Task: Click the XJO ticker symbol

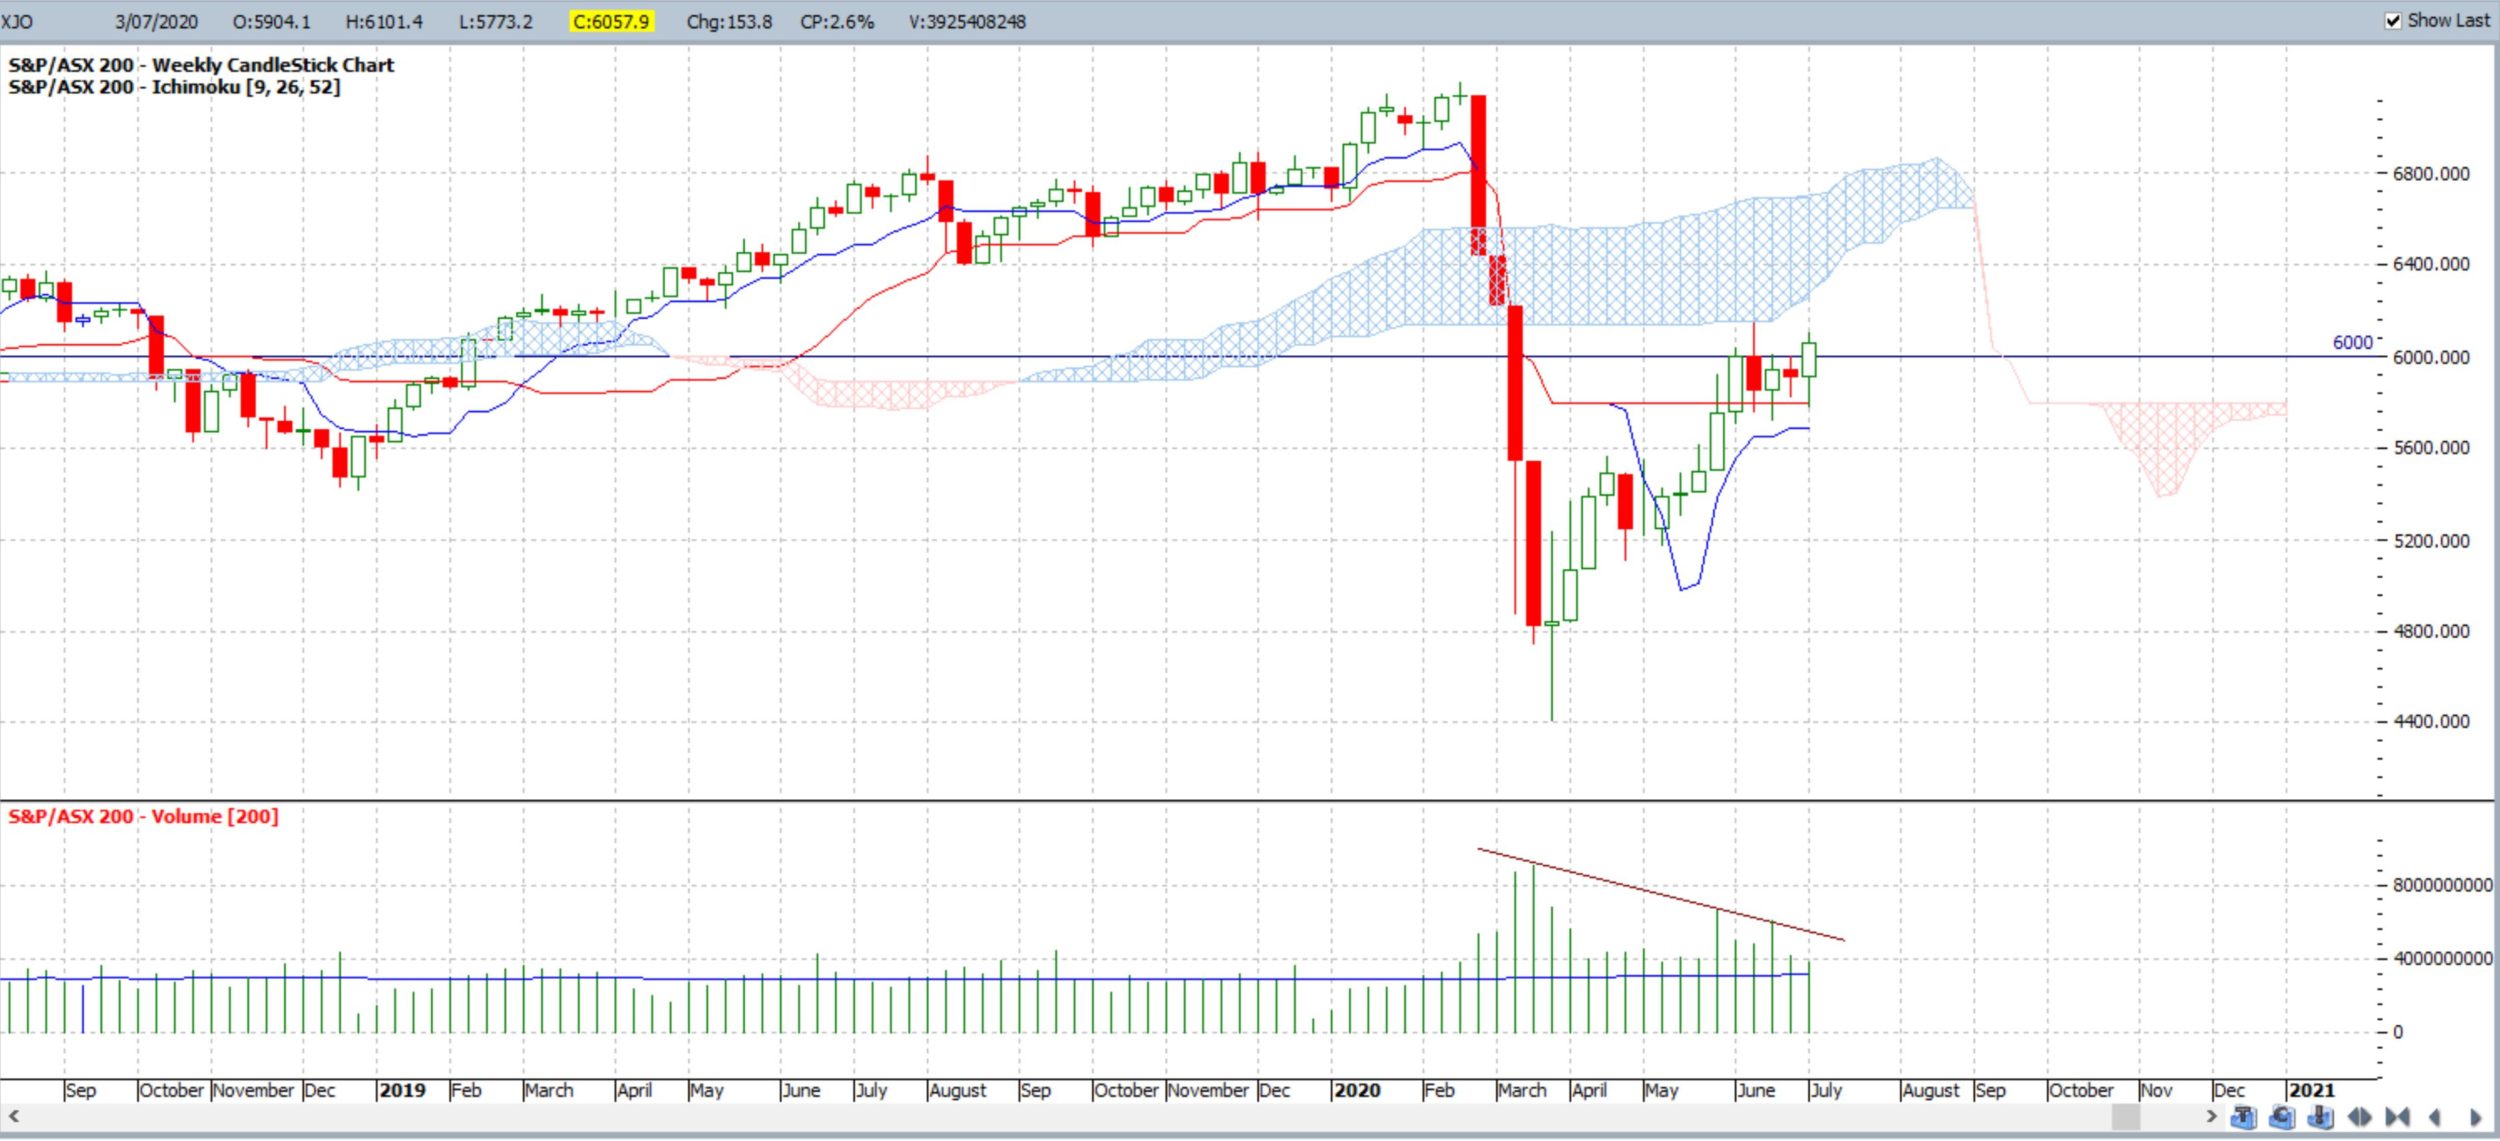Action: [16, 21]
